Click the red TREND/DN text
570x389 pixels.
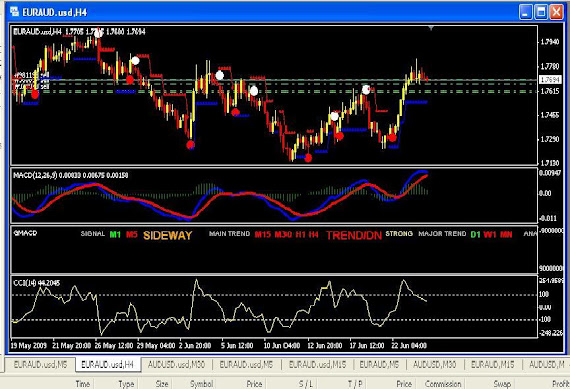click(354, 236)
